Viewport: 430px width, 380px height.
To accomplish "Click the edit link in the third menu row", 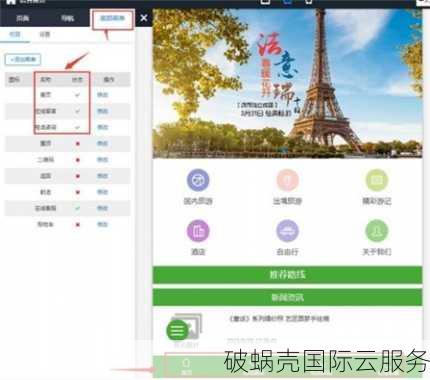I will pyautogui.click(x=102, y=127).
